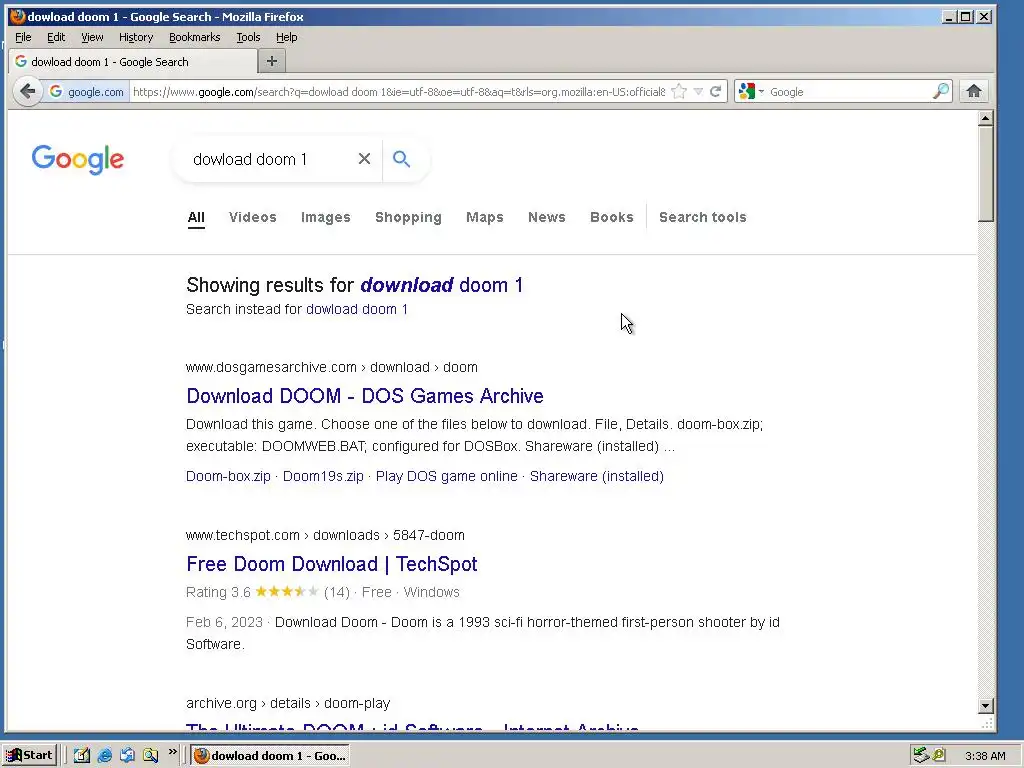
Task: Click the second system tray icon
Action: point(939,755)
